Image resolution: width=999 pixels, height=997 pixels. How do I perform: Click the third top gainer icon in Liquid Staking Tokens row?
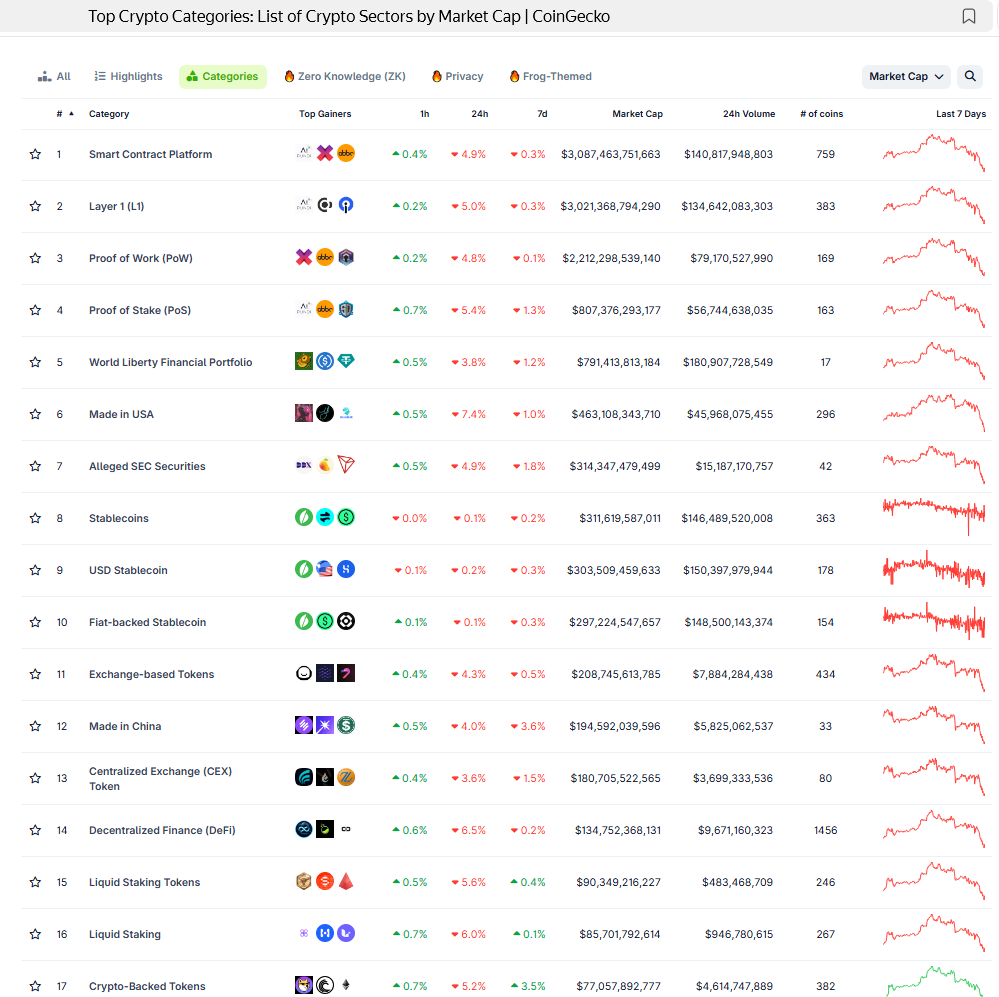[x=346, y=881]
